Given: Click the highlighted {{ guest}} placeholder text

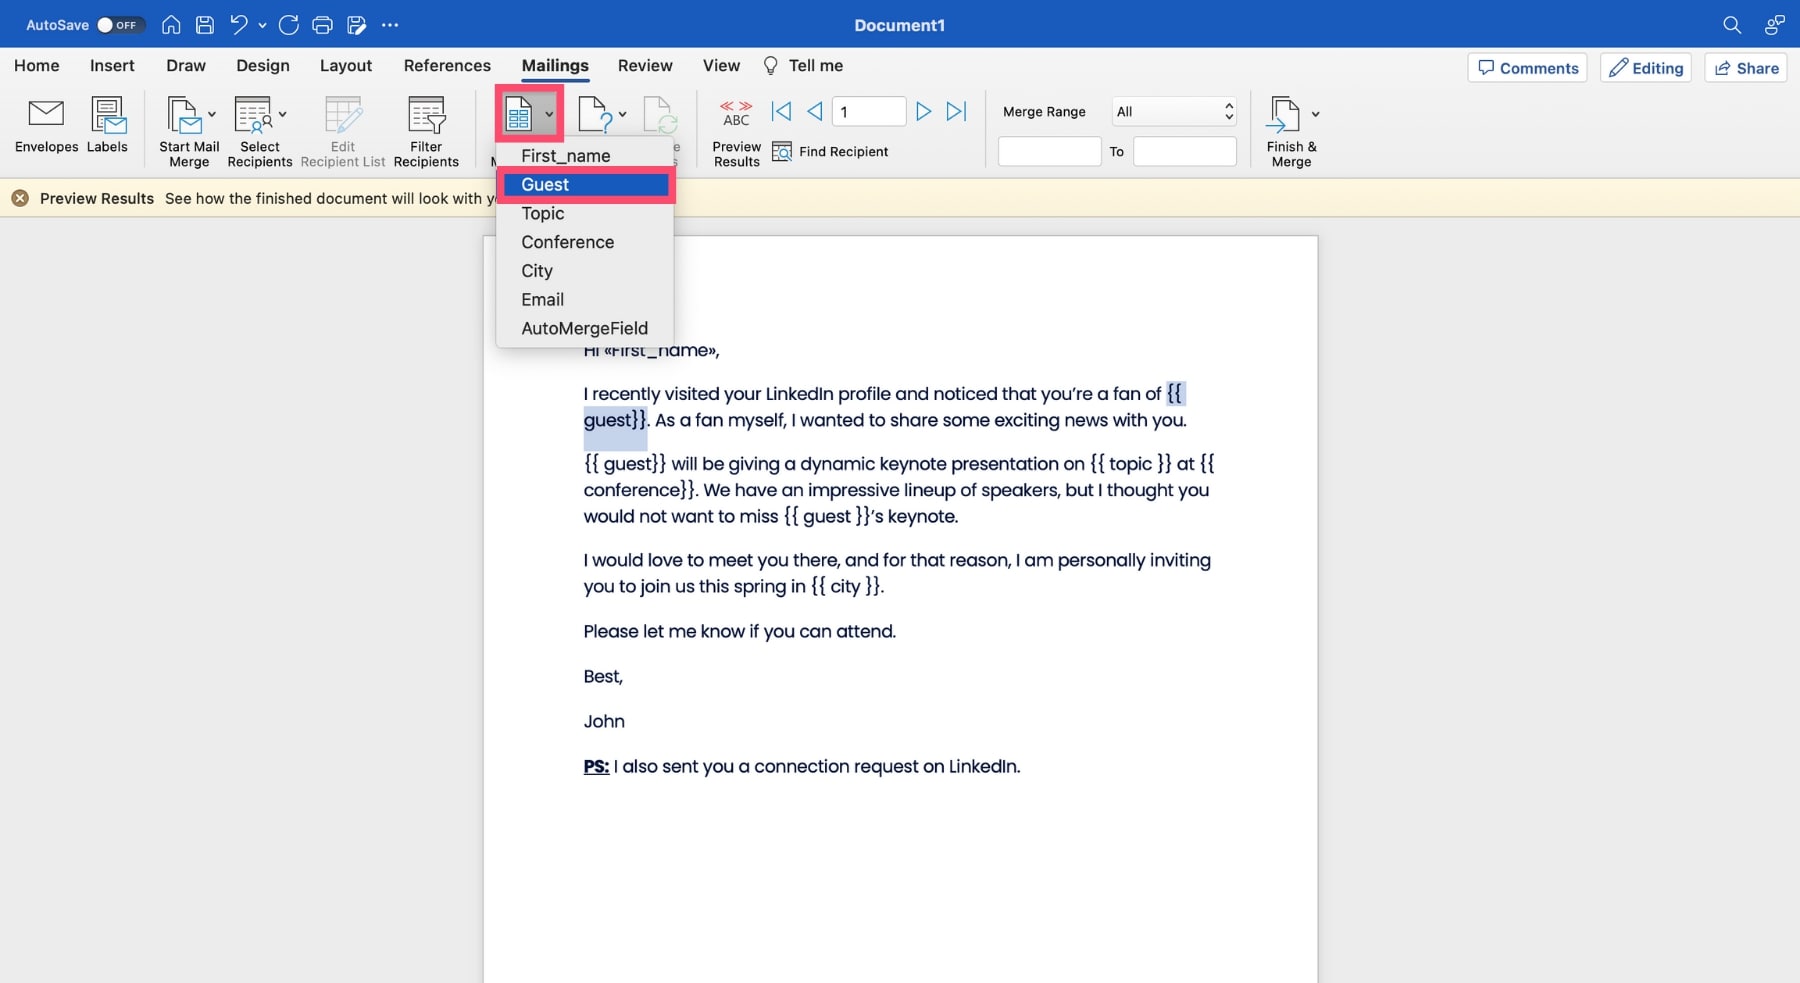Looking at the screenshot, I should (x=615, y=420).
